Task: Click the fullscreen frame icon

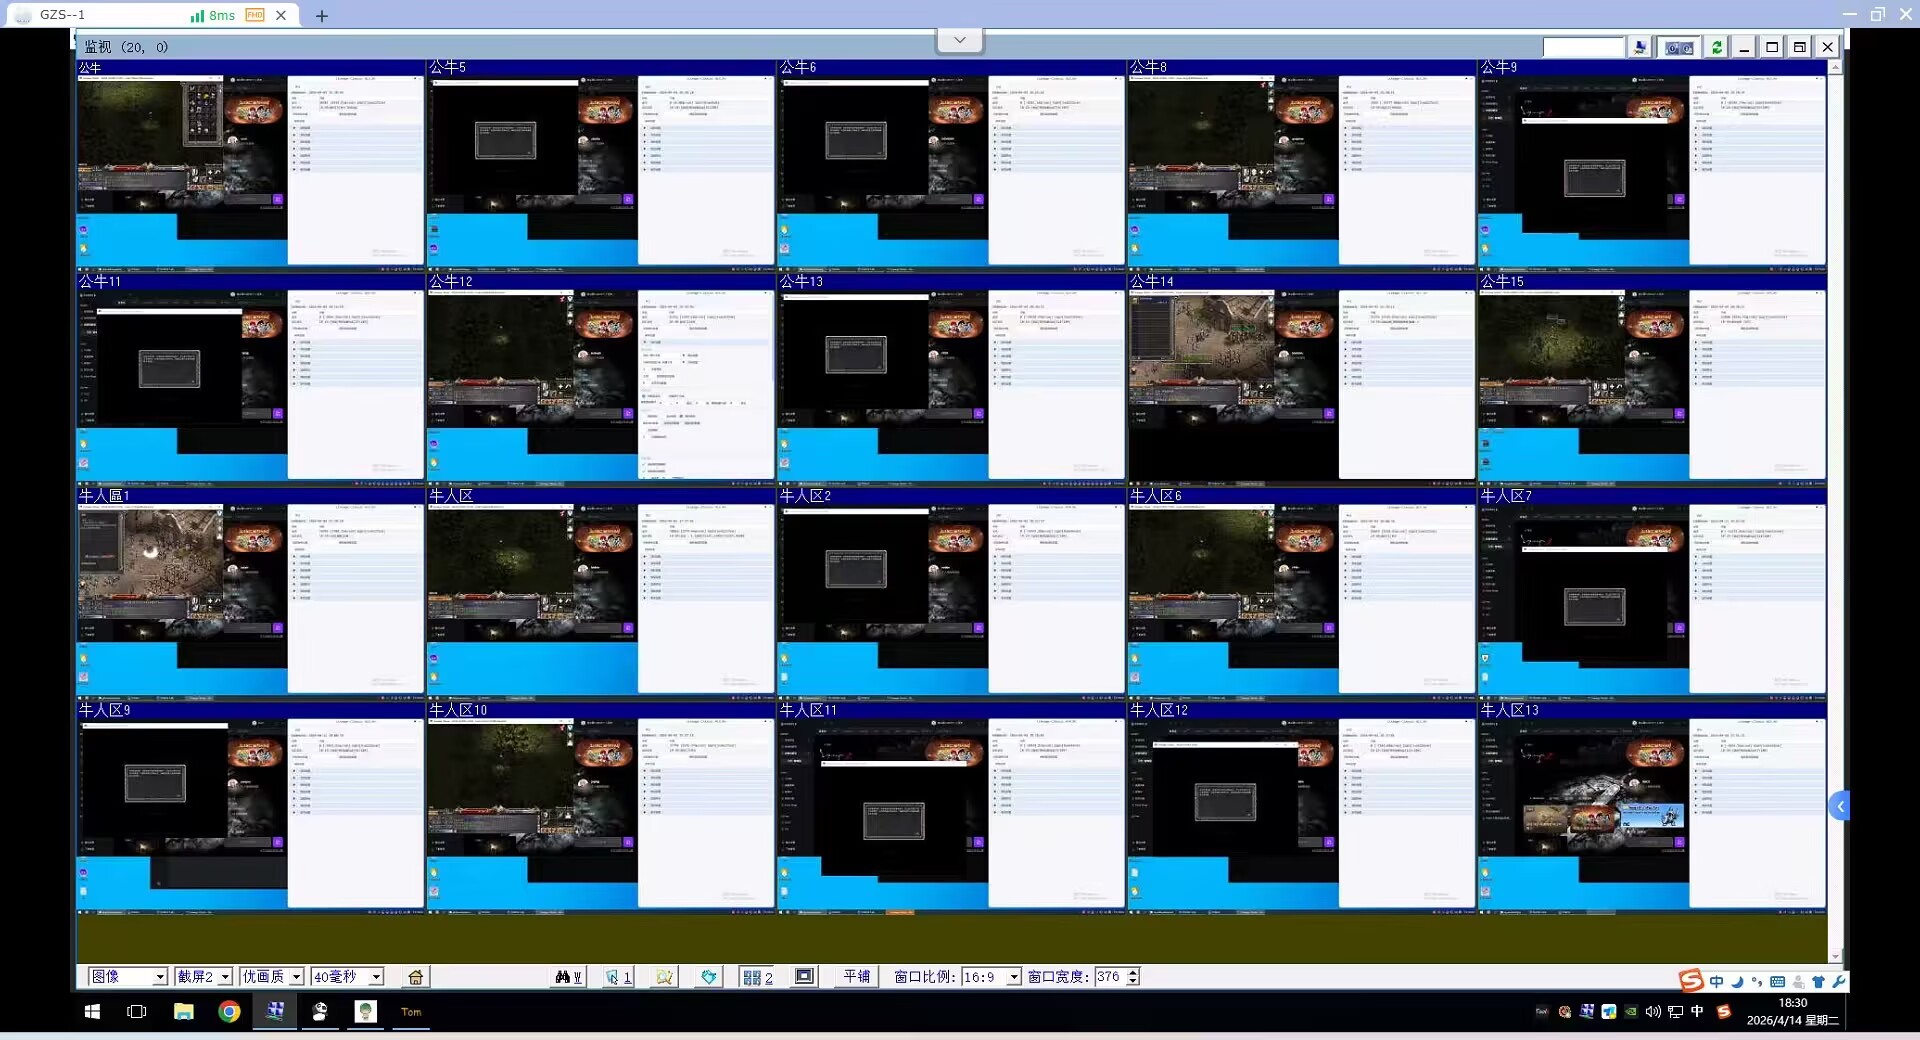Action: 804,977
